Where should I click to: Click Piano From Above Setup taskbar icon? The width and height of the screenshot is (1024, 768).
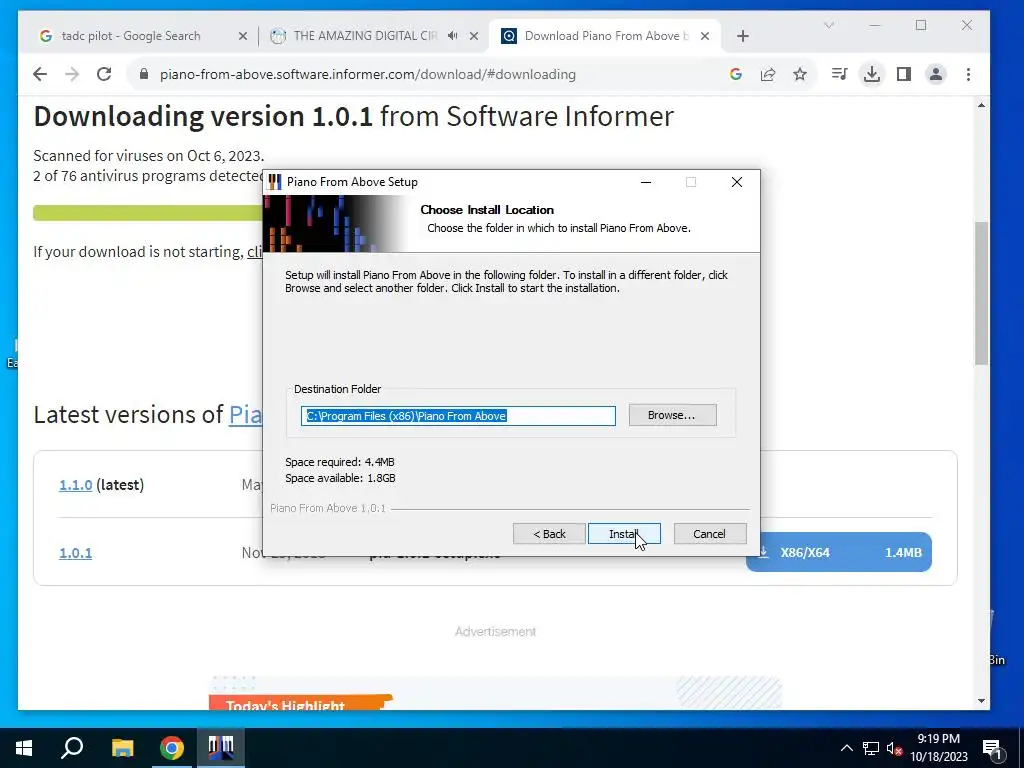coord(221,748)
